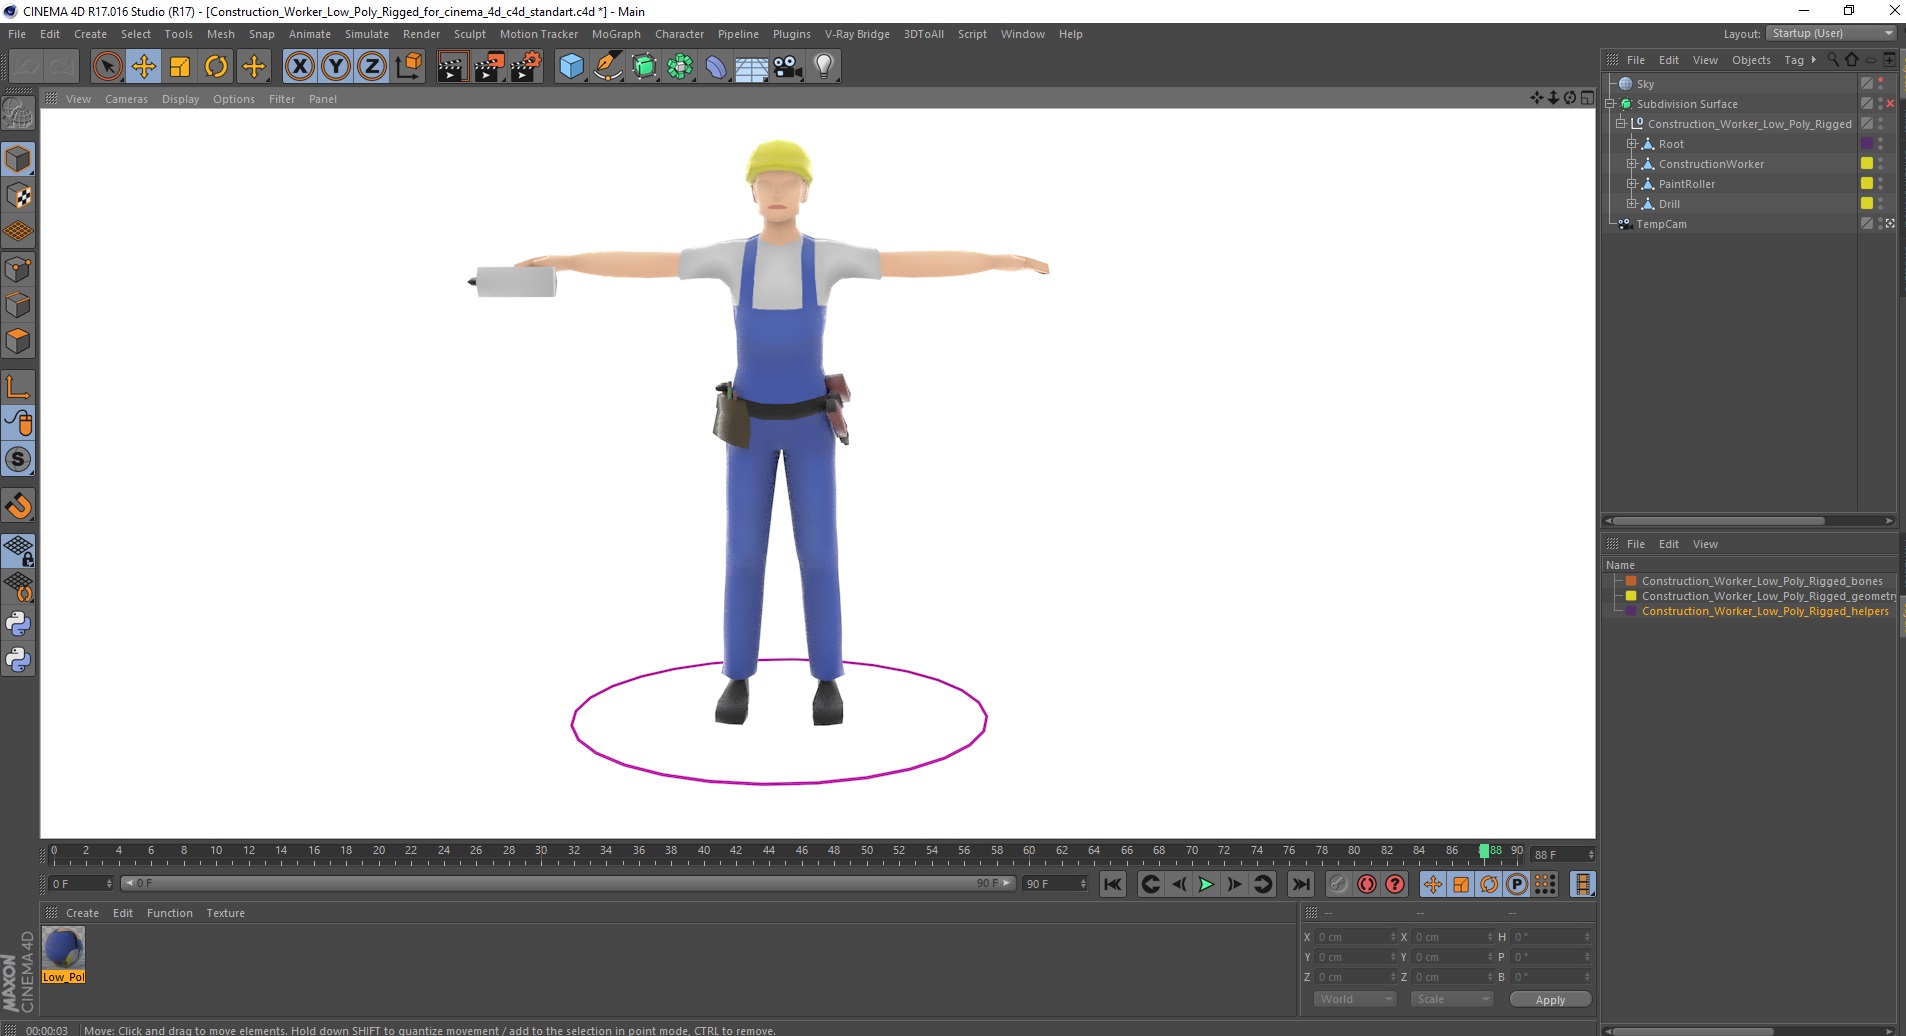Add a Subdivision Surface generator
The image size is (1906, 1036).
[x=644, y=67]
